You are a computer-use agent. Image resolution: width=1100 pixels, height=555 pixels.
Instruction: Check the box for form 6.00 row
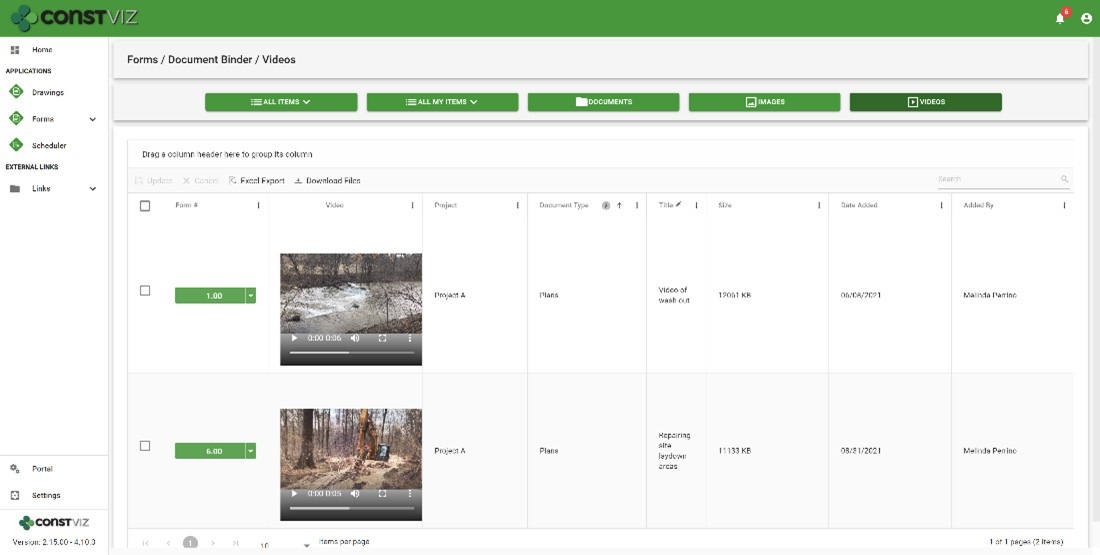(x=145, y=446)
